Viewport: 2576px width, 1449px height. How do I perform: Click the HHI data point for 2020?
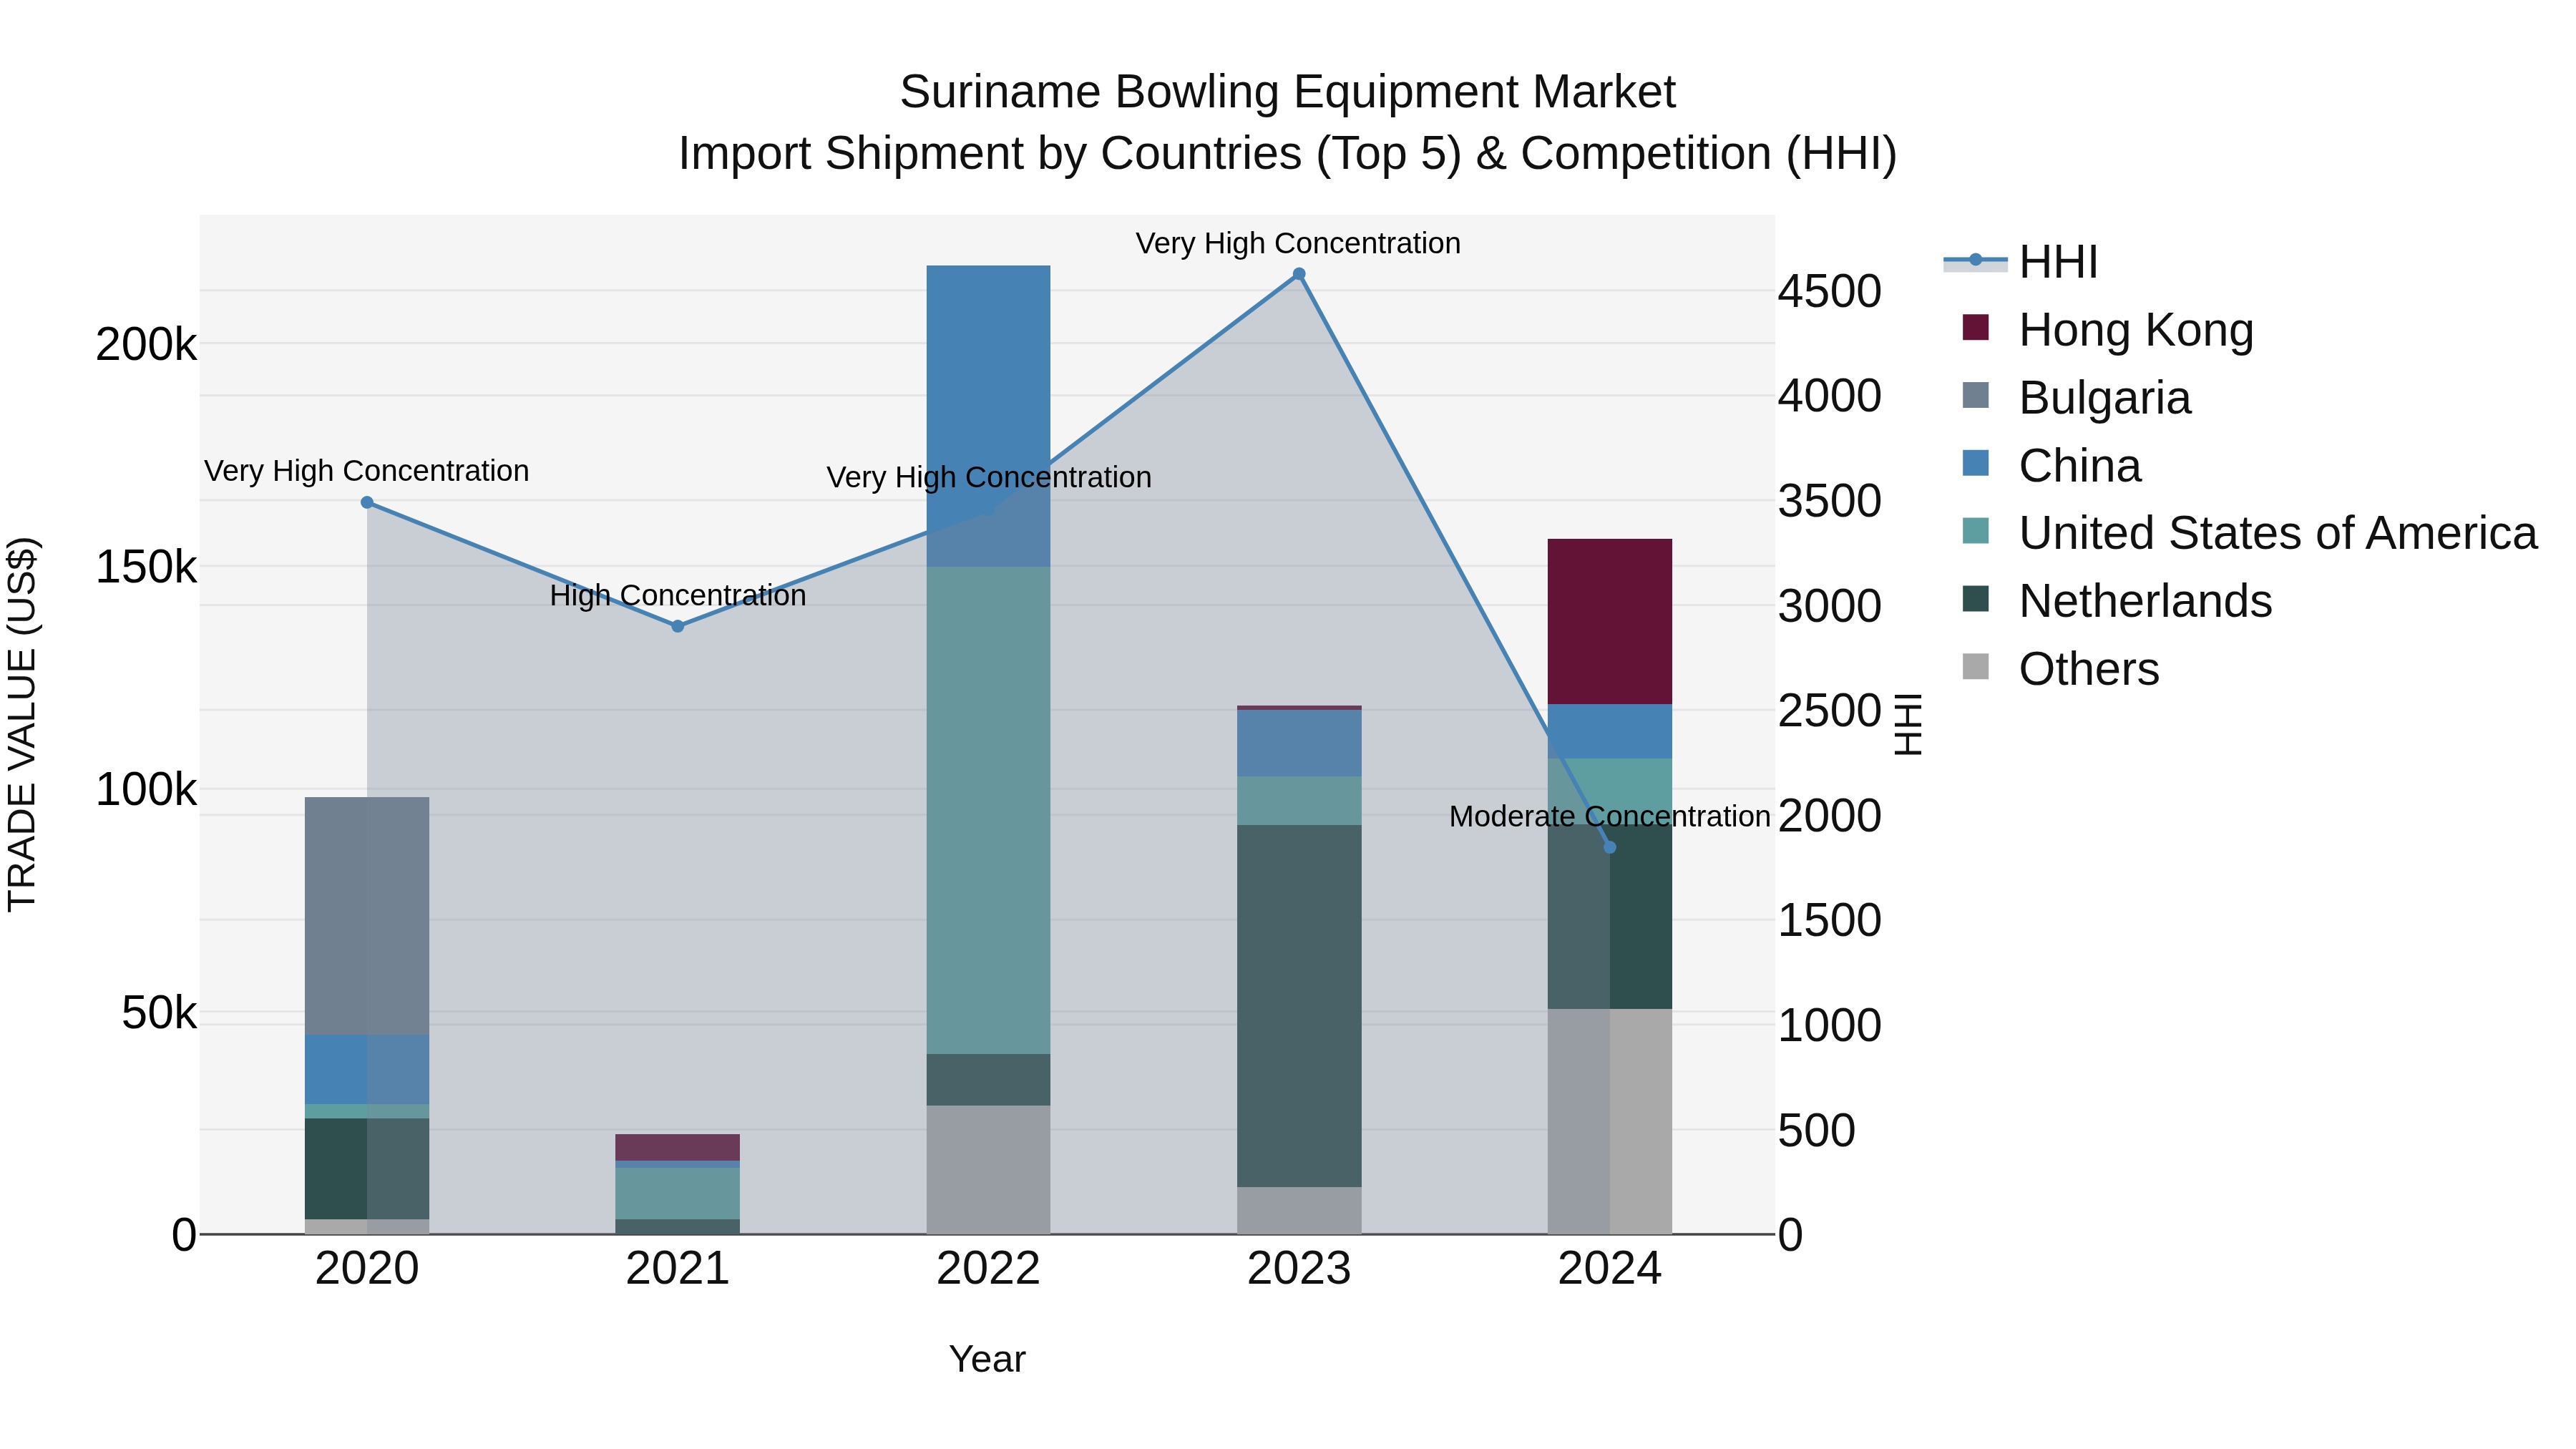coord(367,502)
